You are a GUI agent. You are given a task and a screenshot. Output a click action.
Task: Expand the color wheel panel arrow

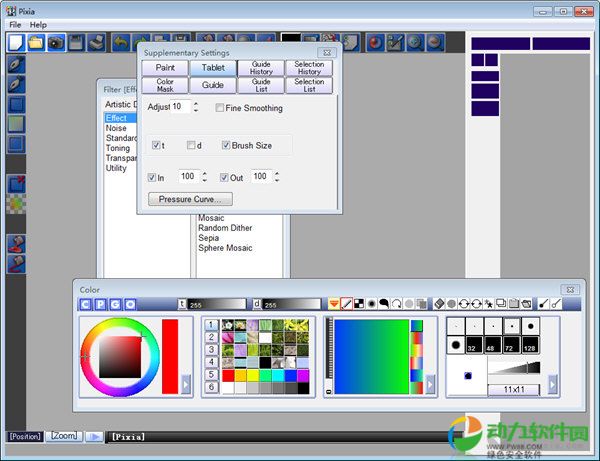[x=186, y=383]
